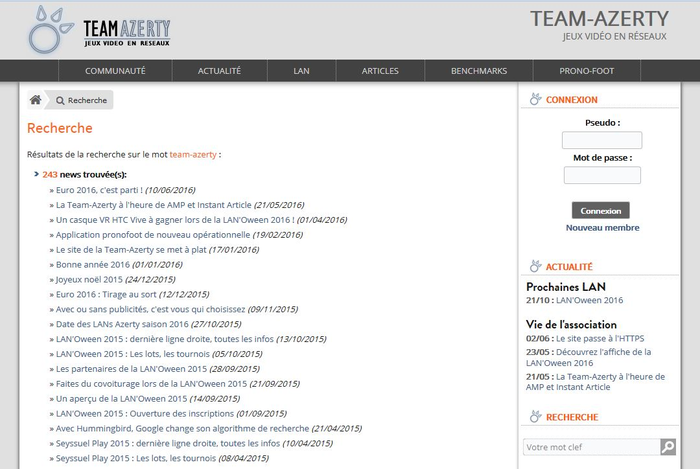Open Seyssuel Play 2015 : Les lots, les tournois
700x469 pixels.
[136, 458]
